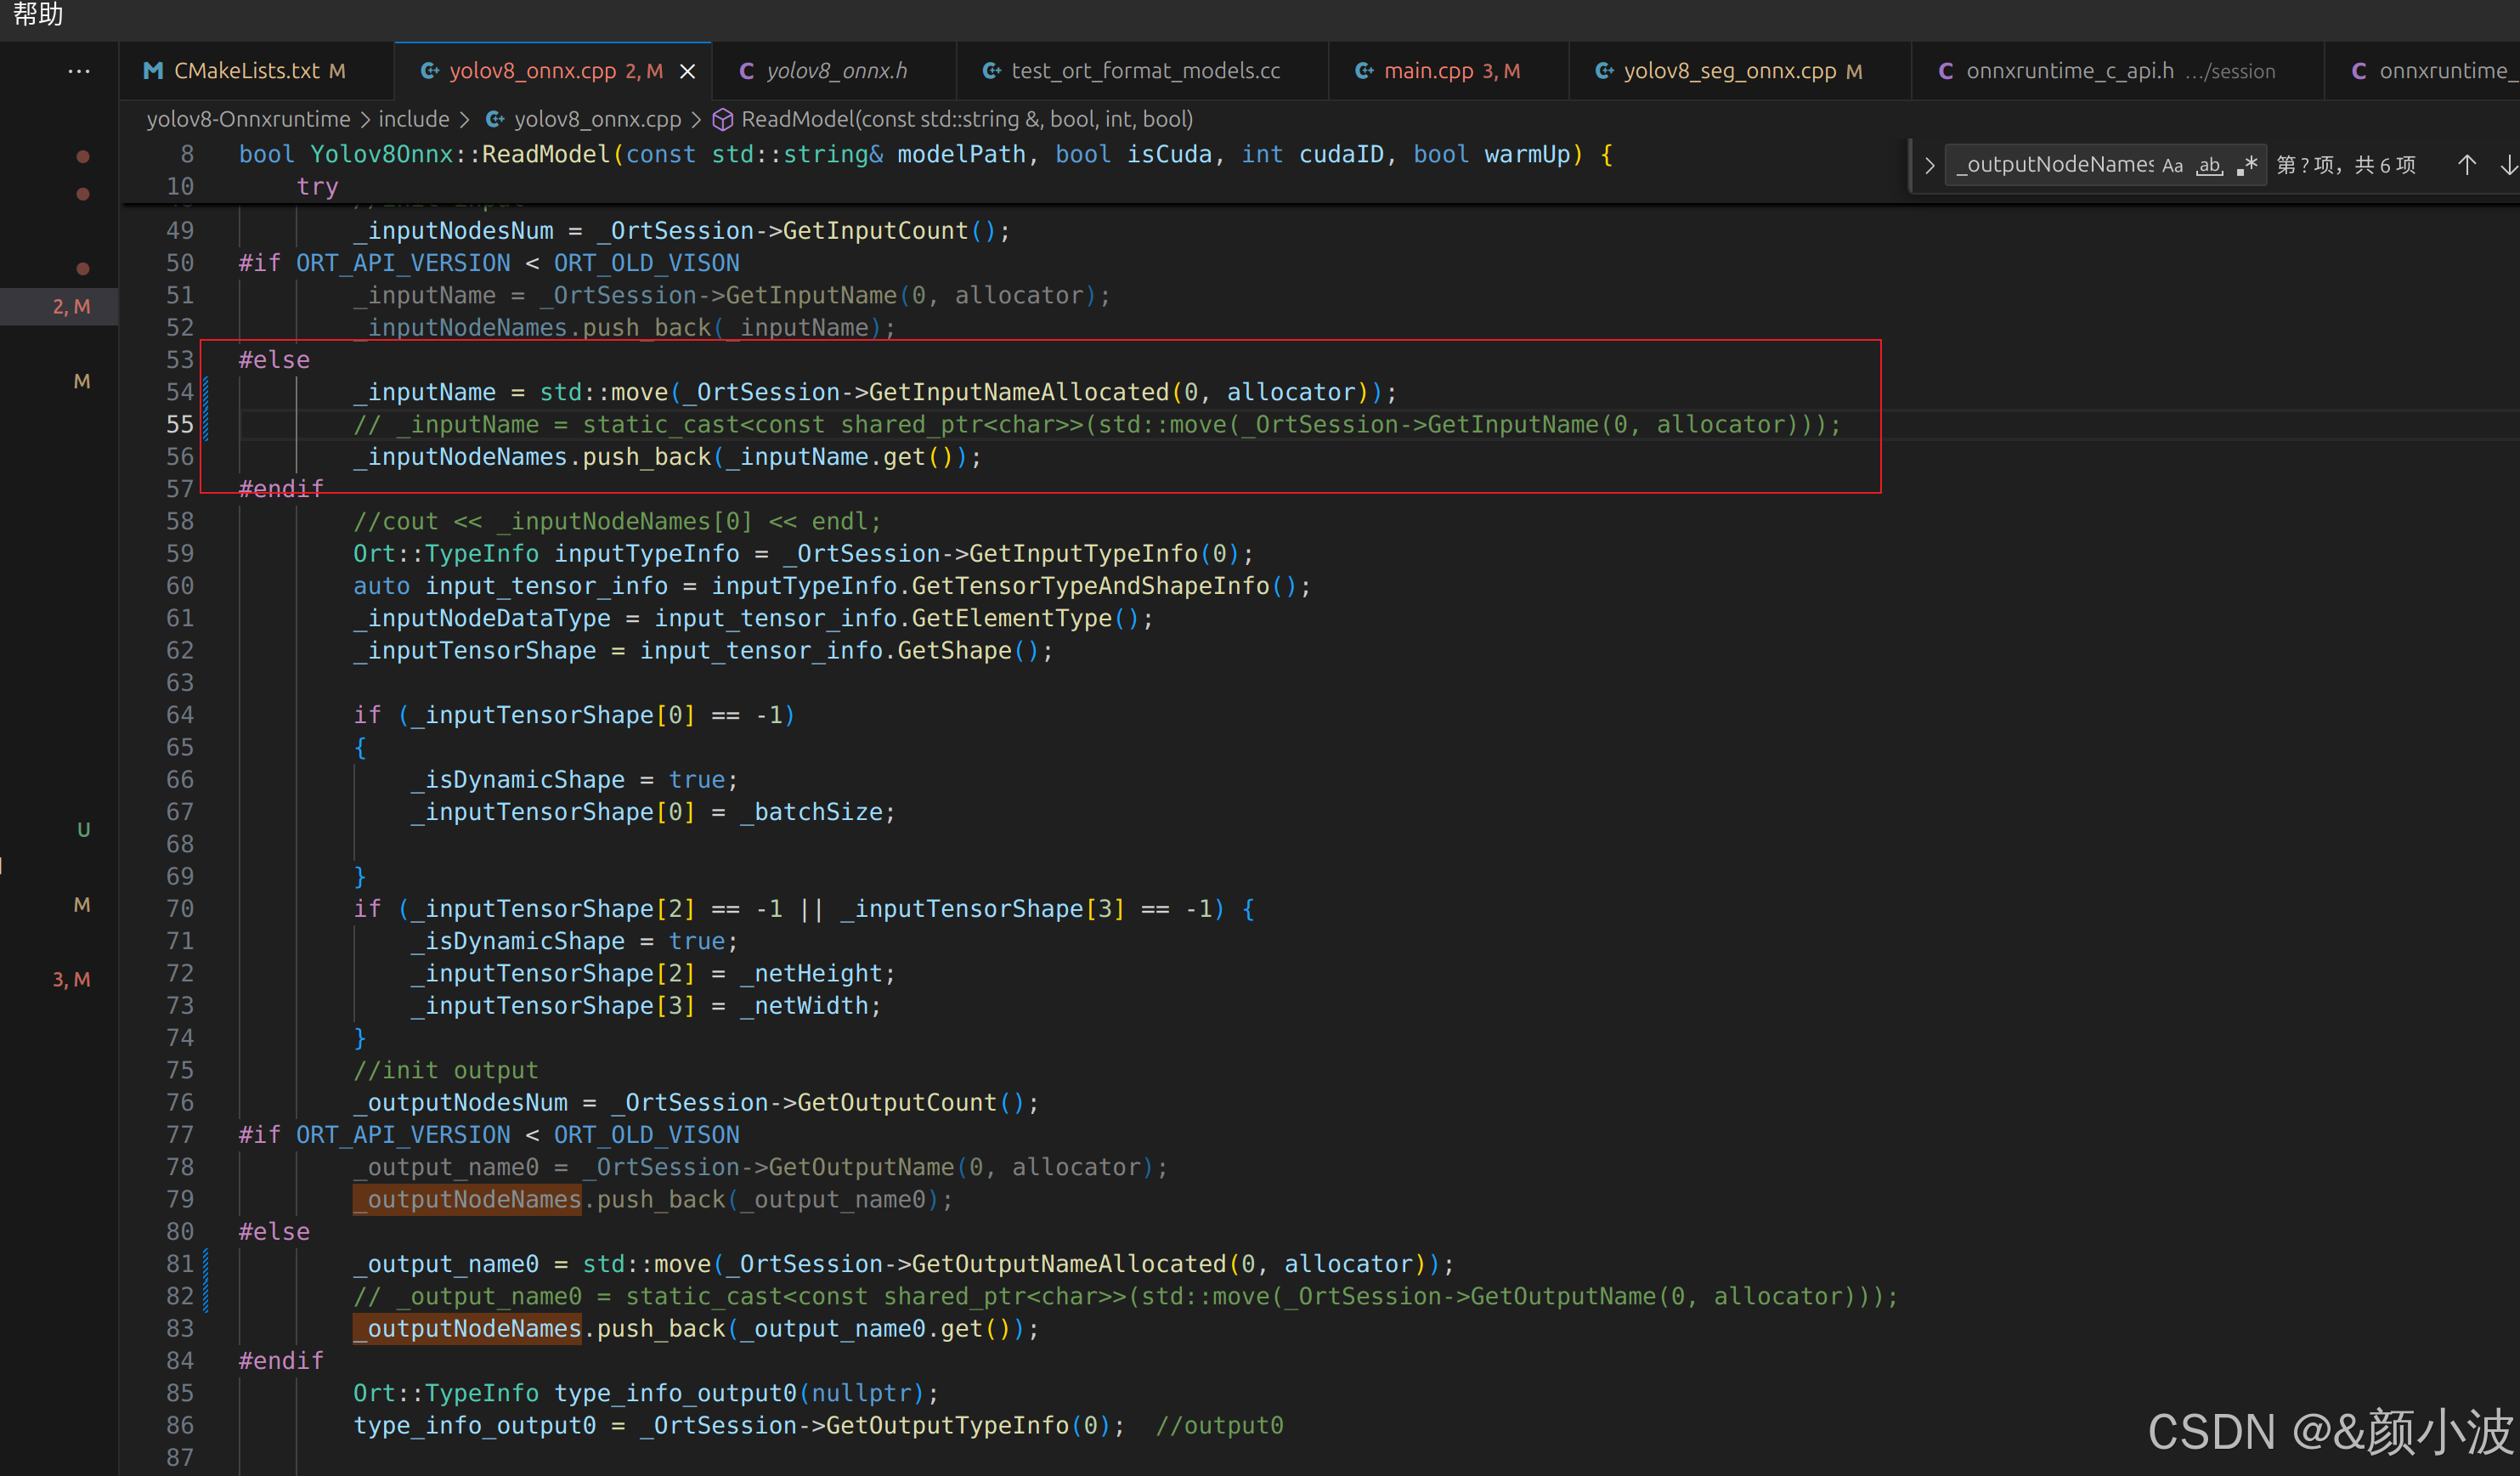Image resolution: width=2520 pixels, height=1476 pixels.
Task: Select yolov8-Onnxruntime breadcrumb folder
Action: [x=248, y=119]
